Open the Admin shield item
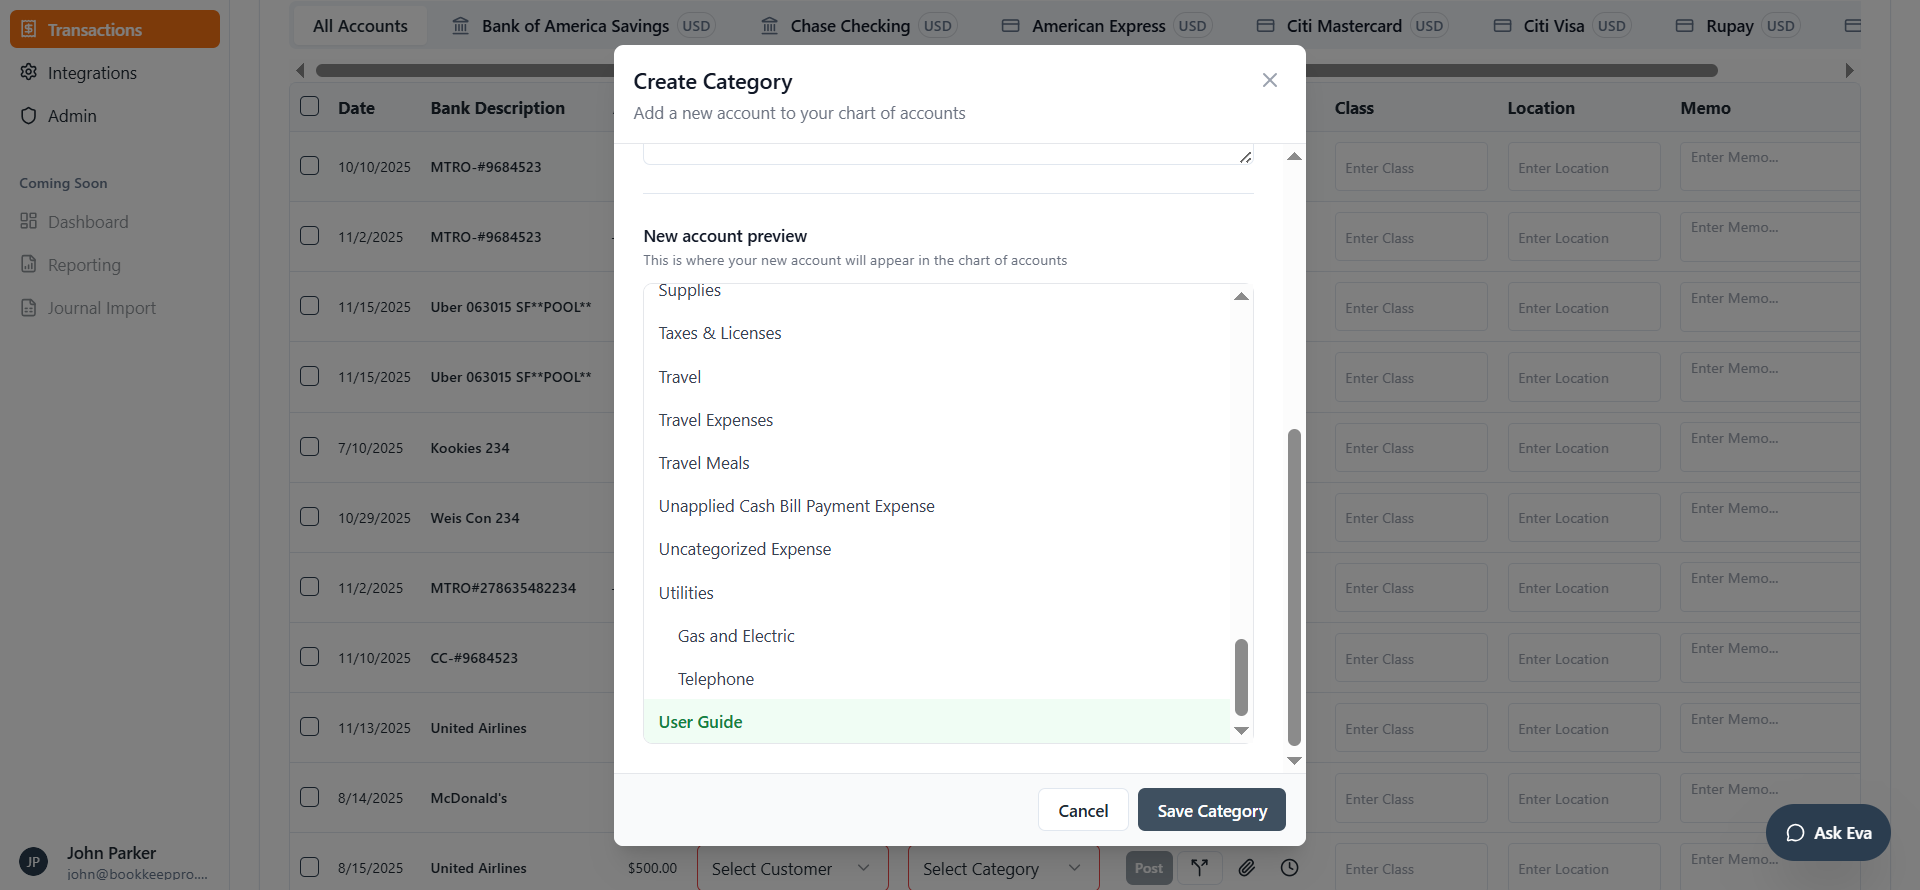The image size is (1920, 890). click(x=72, y=116)
